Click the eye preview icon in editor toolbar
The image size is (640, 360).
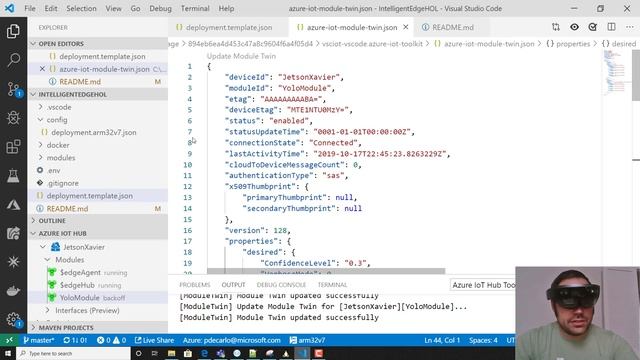pyautogui.click(x=574, y=27)
